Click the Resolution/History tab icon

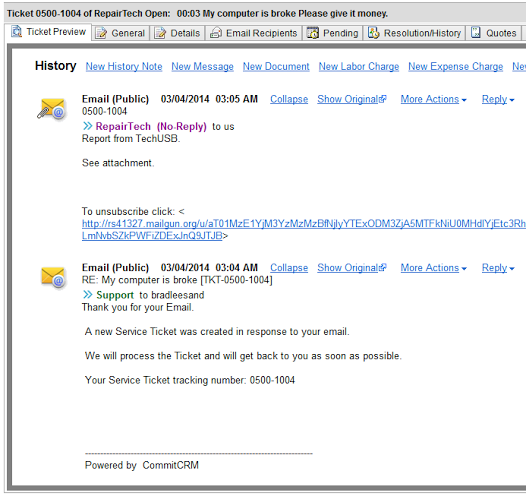pos(374,33)
